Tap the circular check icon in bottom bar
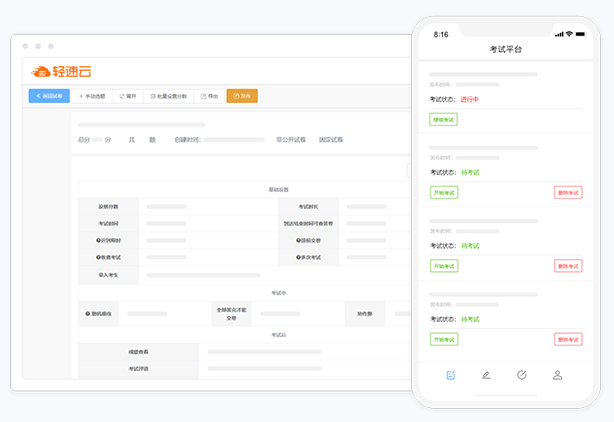Viewport: 614px width, 422px height. (x=522, y=375)
